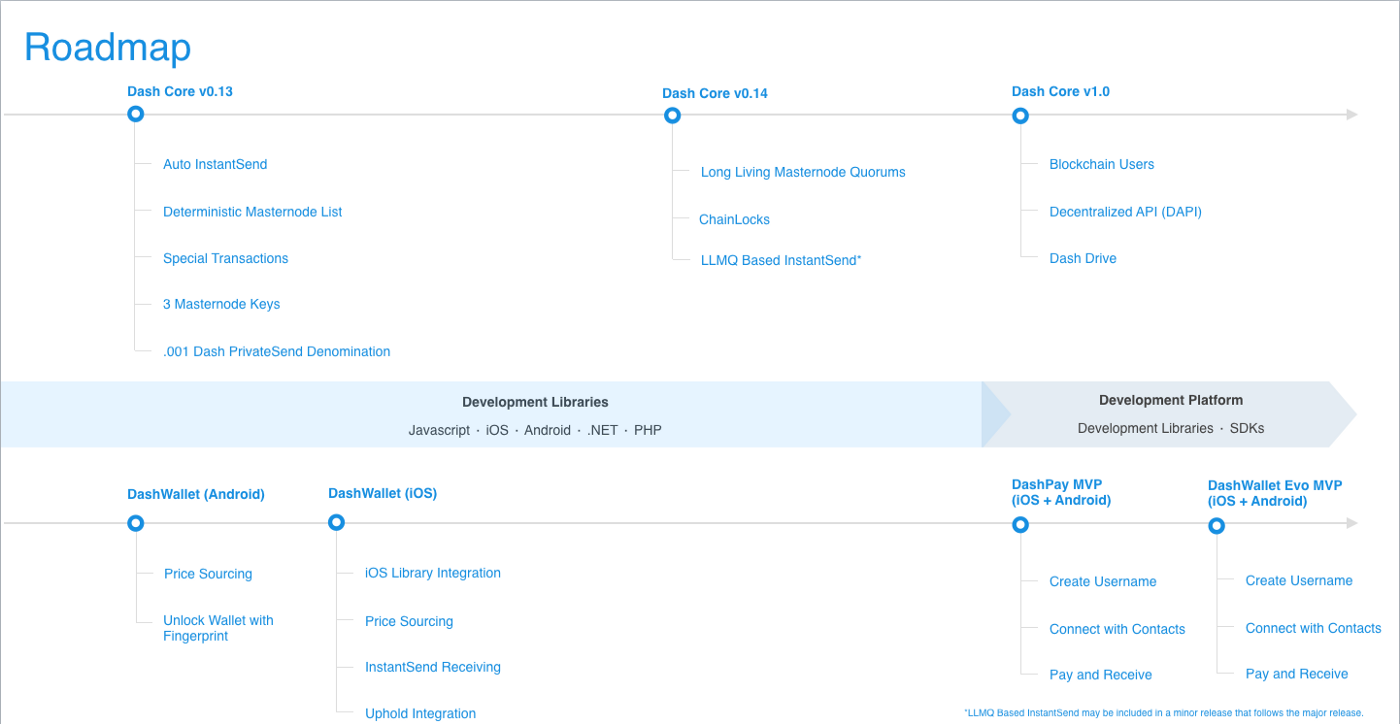Select the Dash Drive item
The width and height of the screenshot is (1400, 724).
tap(1083, 258)
